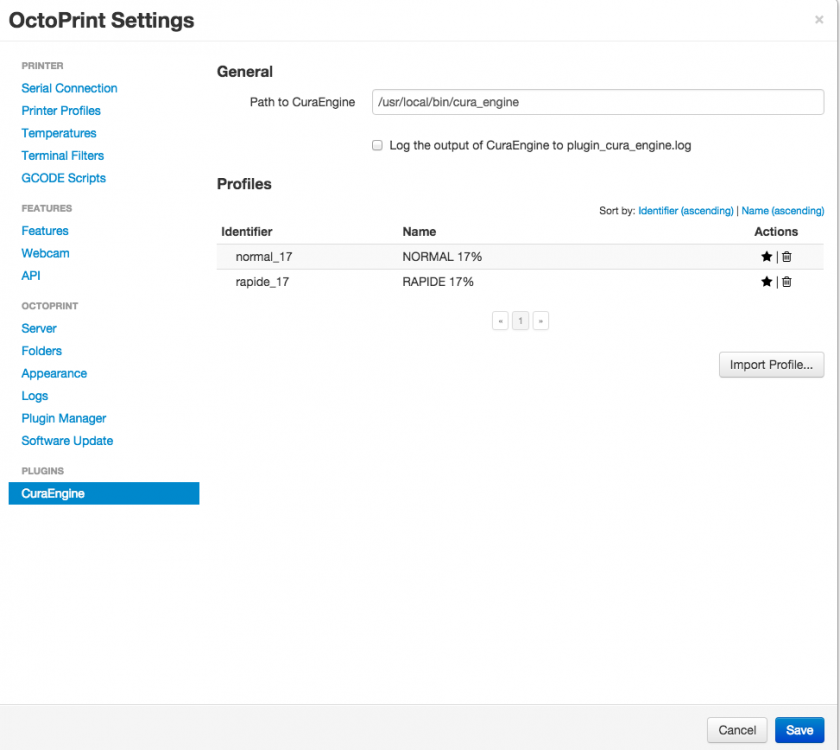Focus the Path to CuraEngine field

pyautogui.click(x=597, y=102)
